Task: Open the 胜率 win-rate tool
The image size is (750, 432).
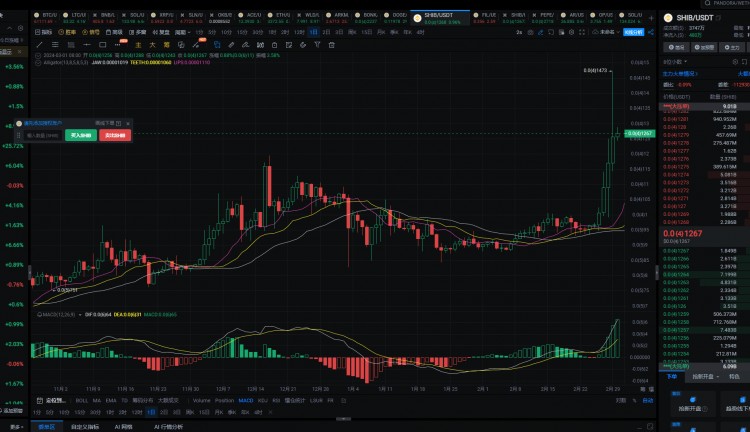Action: pos(66,32)
